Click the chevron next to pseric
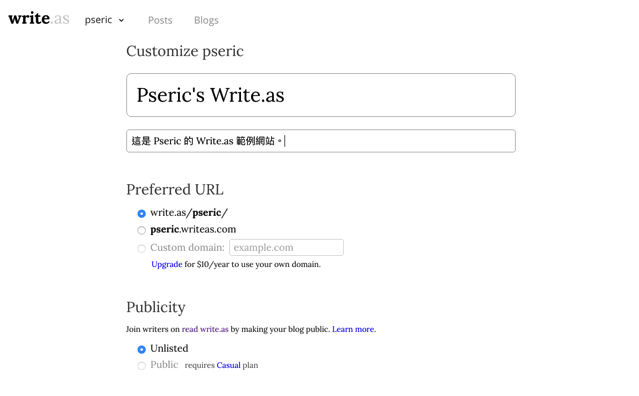The width and height of the screenshot is (639, 396). 121,20
